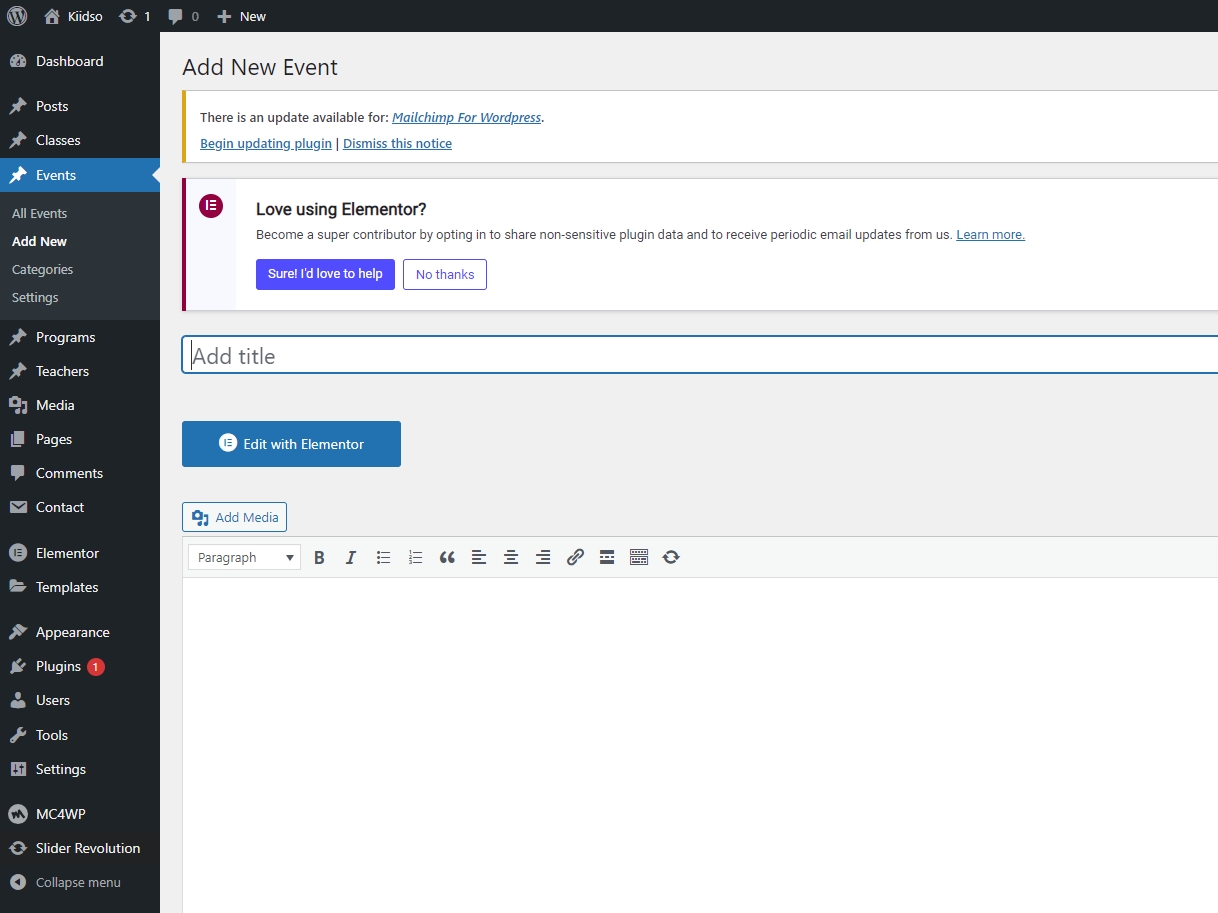Align text to center
Screen dimensions: 1218x913
[511, 558]
